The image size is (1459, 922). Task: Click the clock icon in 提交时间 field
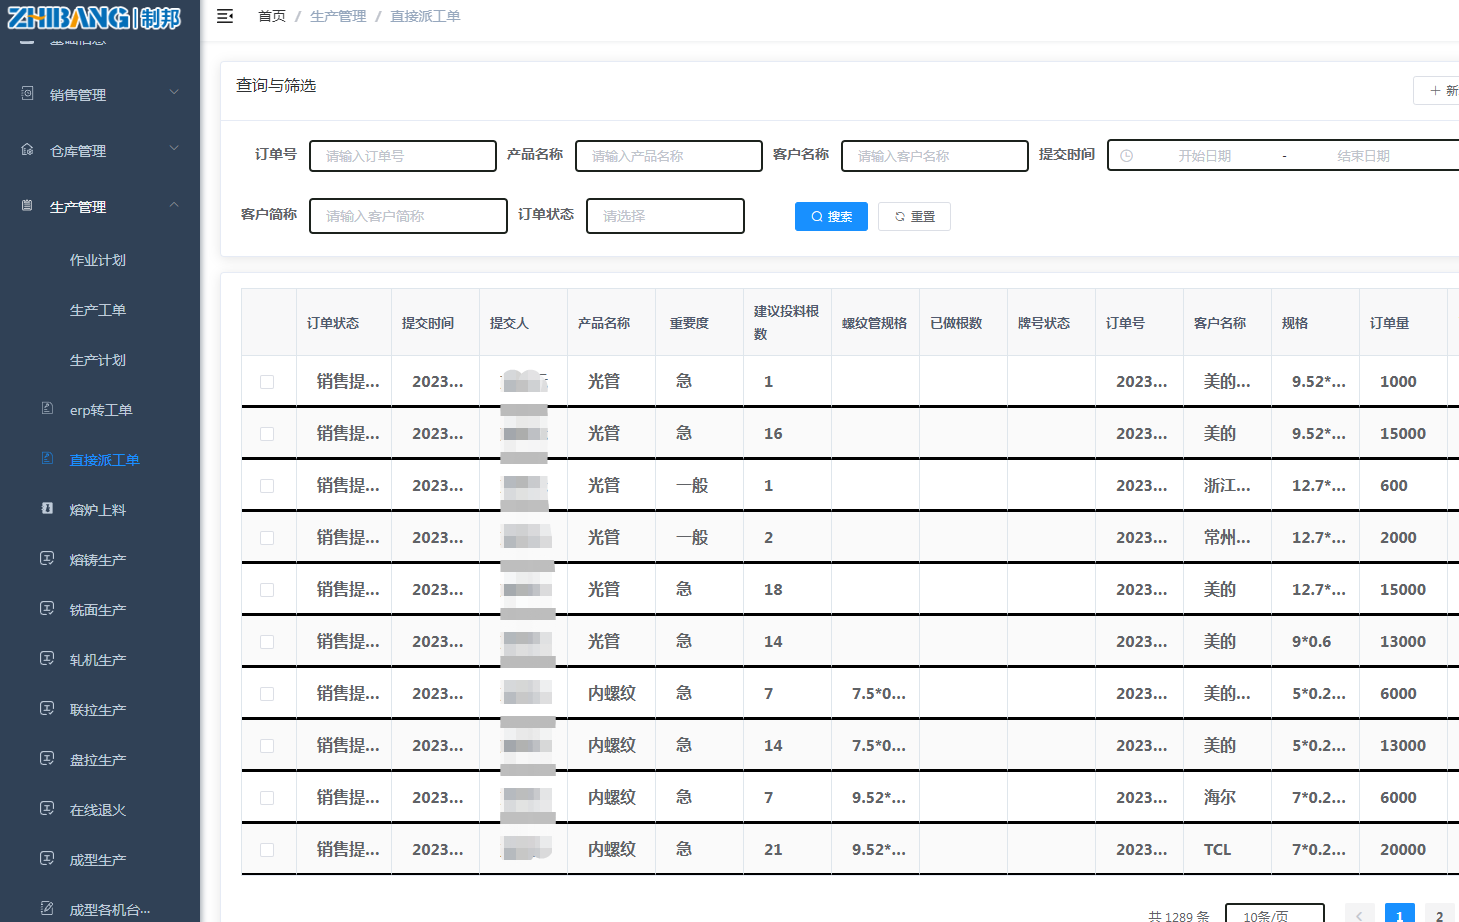coord(1127,156)
